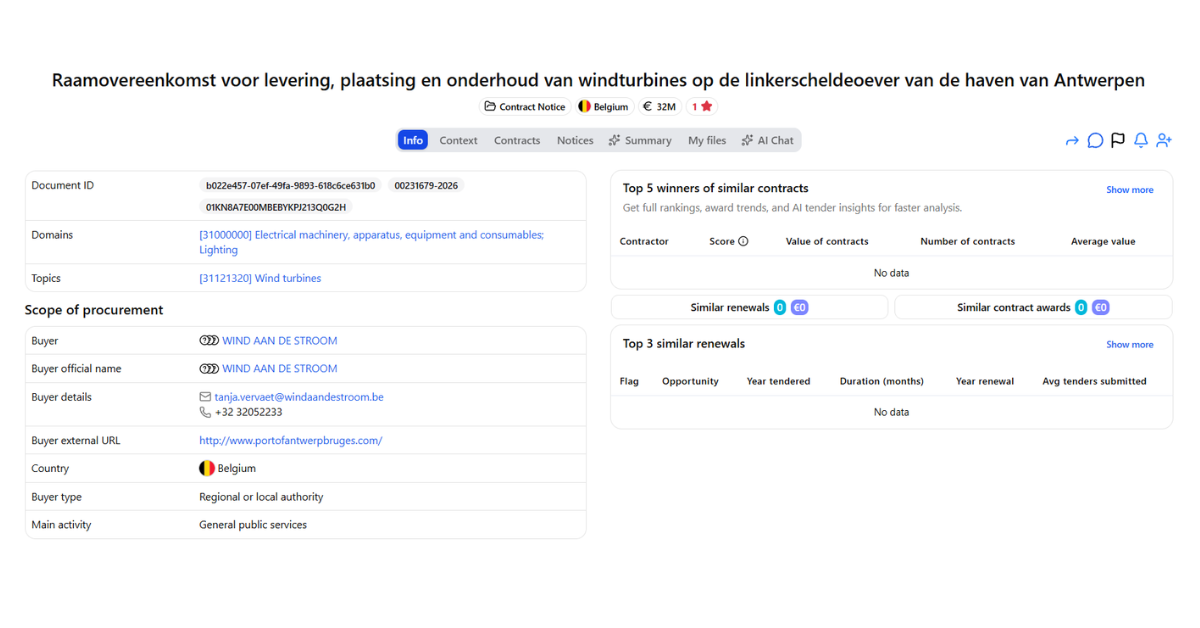Click the add user icon

pyautogui.click(x=1164, y=141)
